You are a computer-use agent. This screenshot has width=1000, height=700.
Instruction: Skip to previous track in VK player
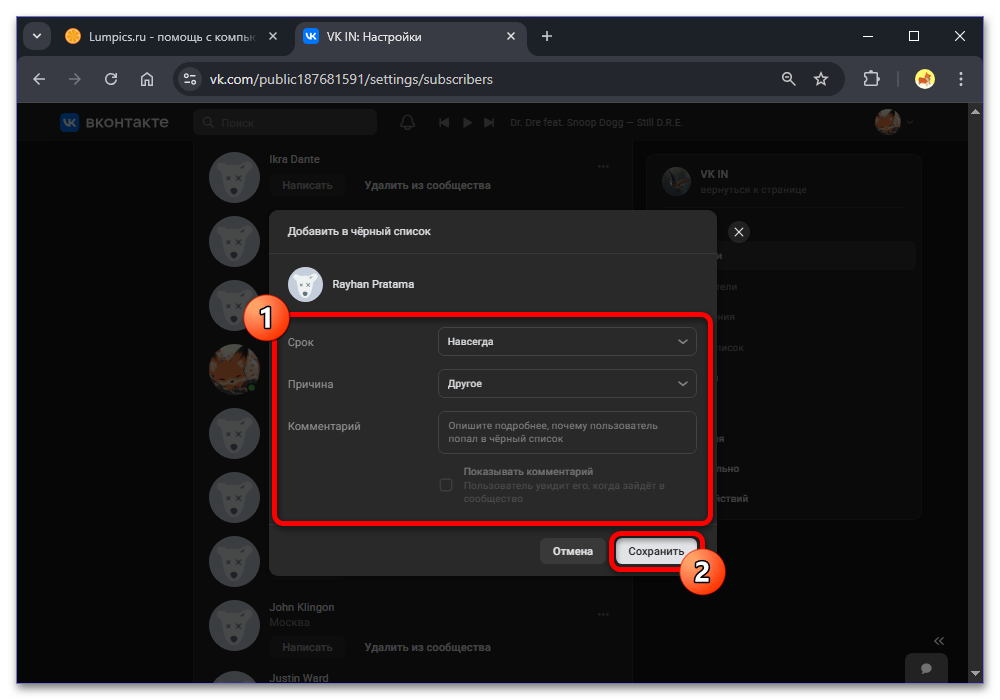445,122
